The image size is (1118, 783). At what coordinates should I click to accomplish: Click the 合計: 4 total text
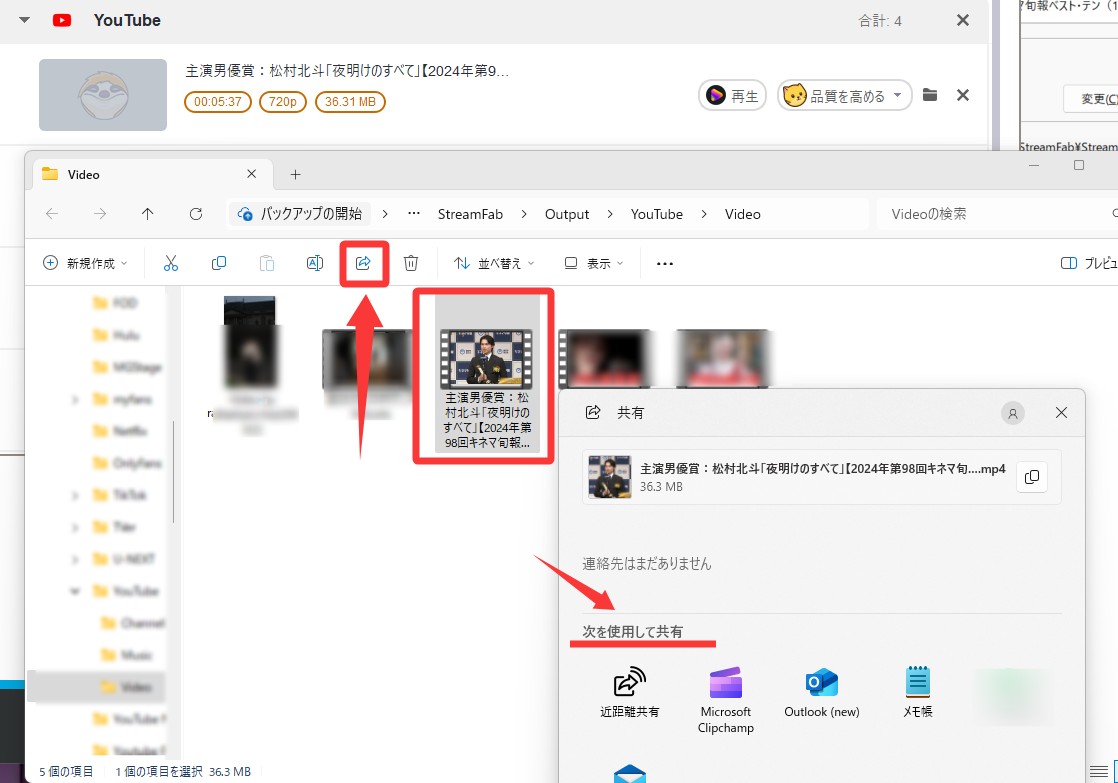click(880, 21)
